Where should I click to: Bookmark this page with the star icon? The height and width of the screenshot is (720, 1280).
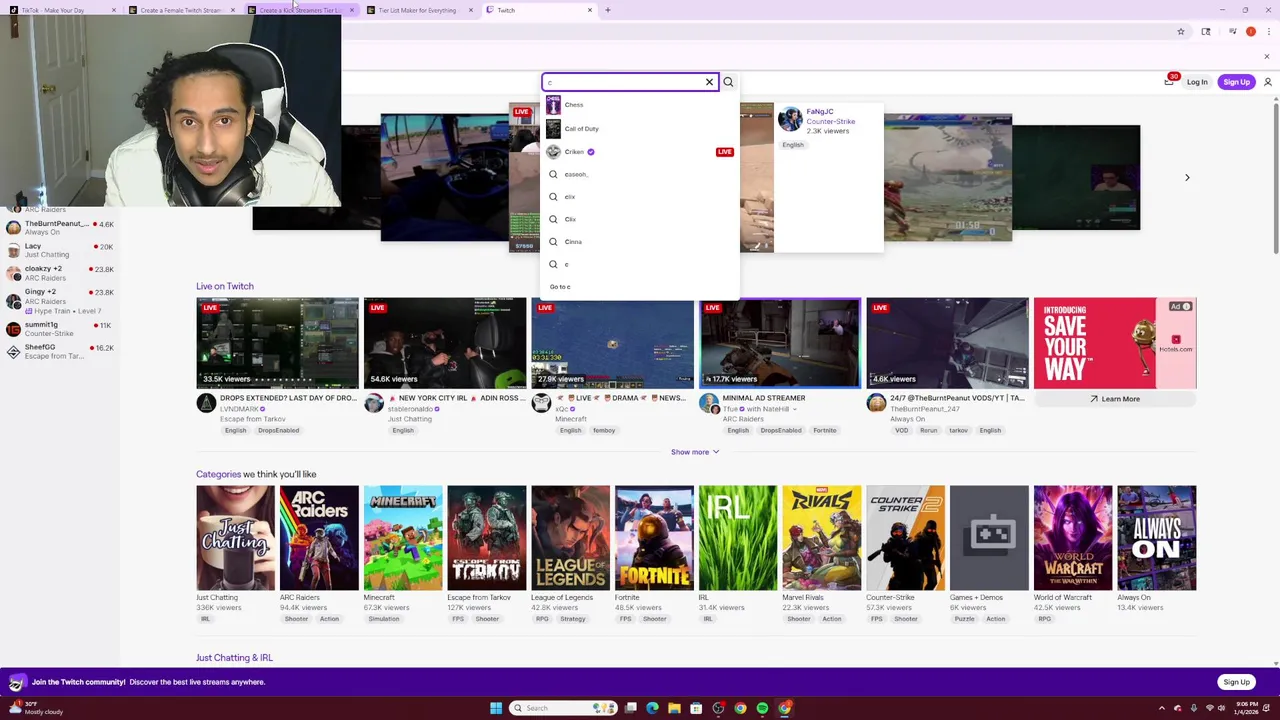click(x=1181, y=32)
